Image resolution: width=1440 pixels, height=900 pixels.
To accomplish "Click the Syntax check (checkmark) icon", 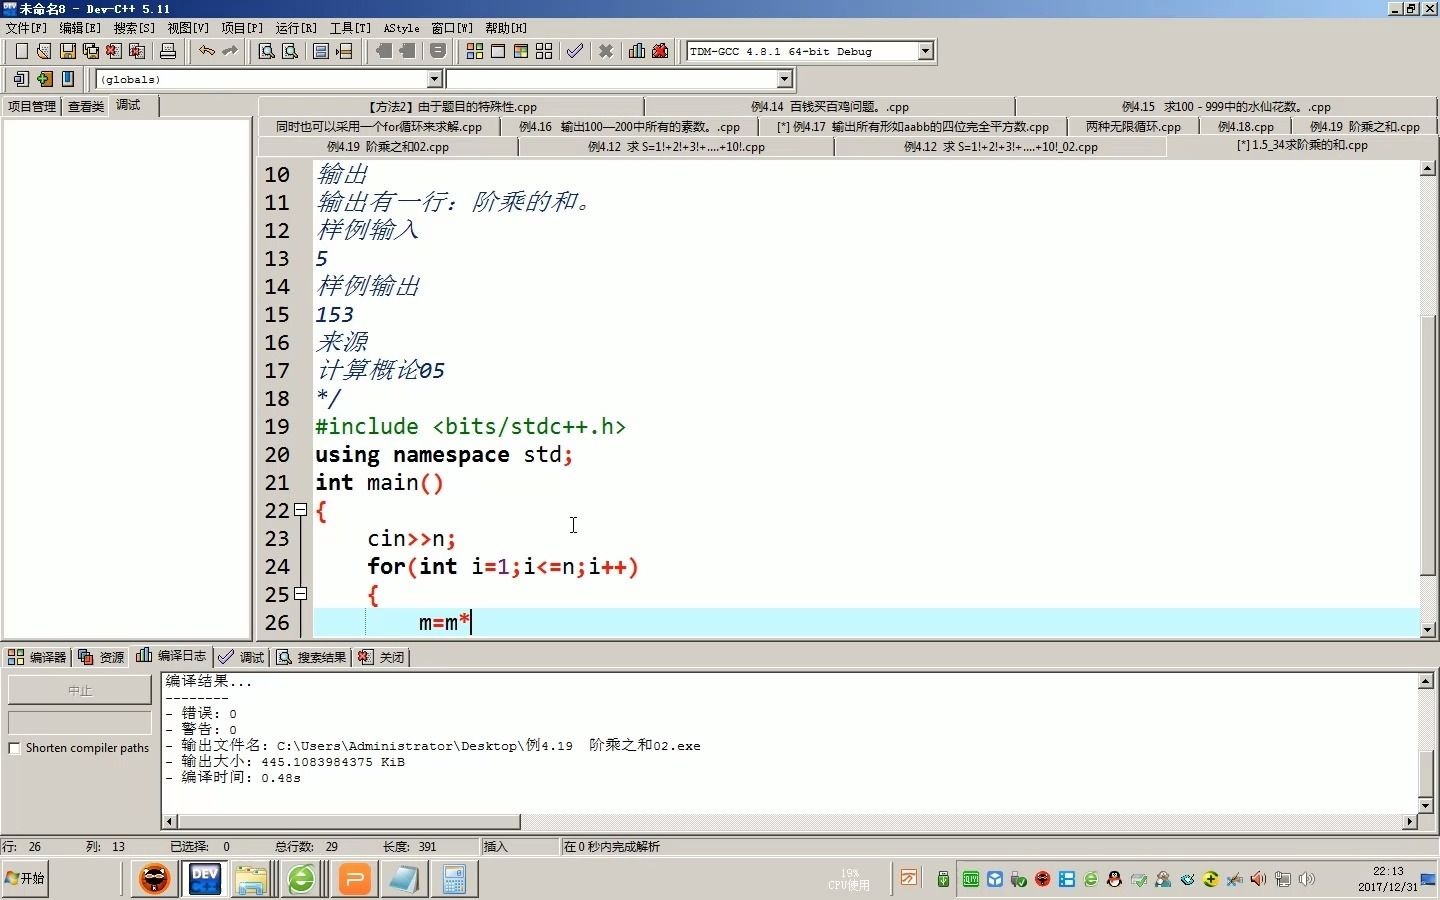I will tap(575, 51).
